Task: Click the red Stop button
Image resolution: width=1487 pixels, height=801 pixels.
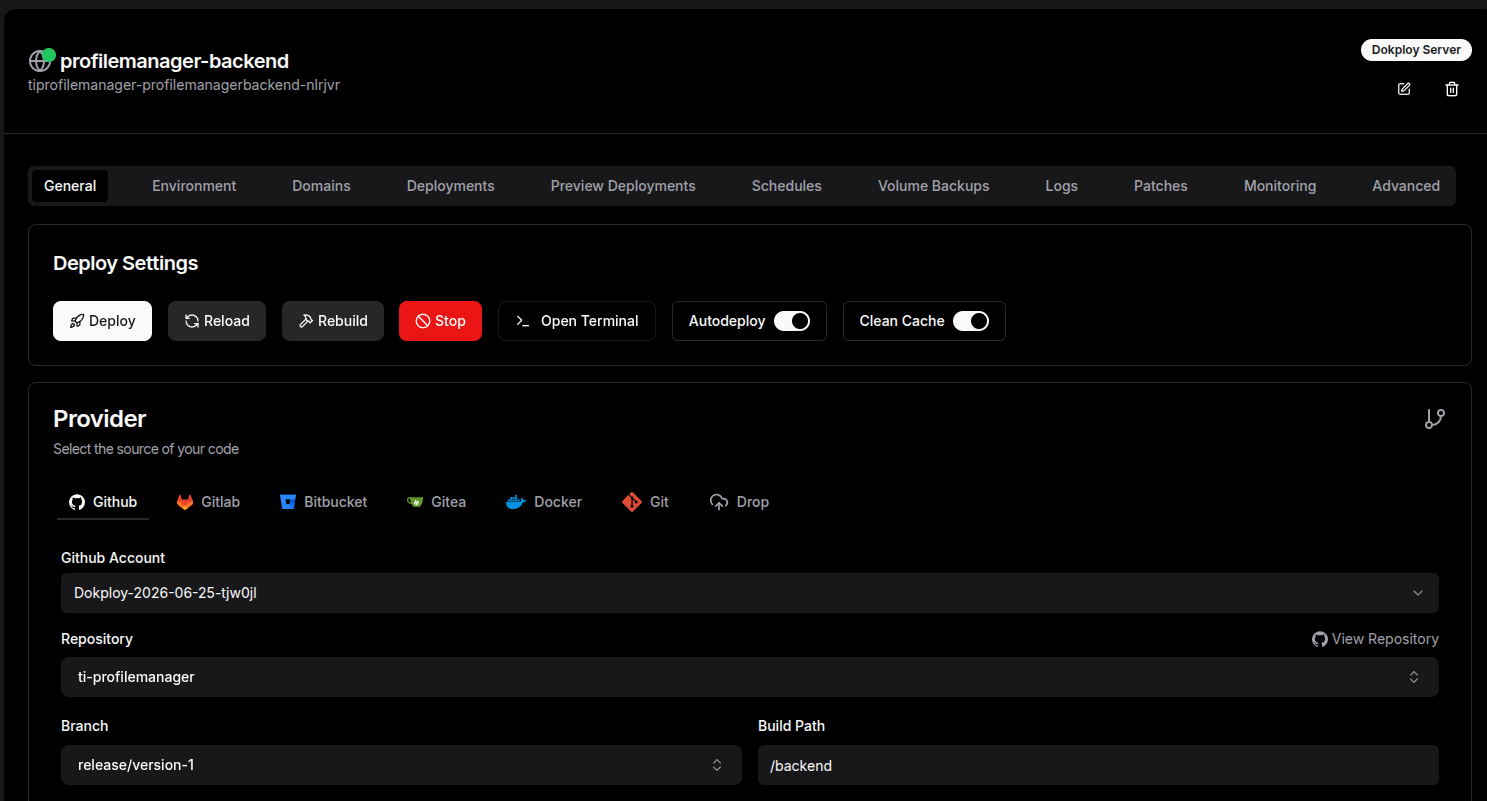Action: coord(440,321)
